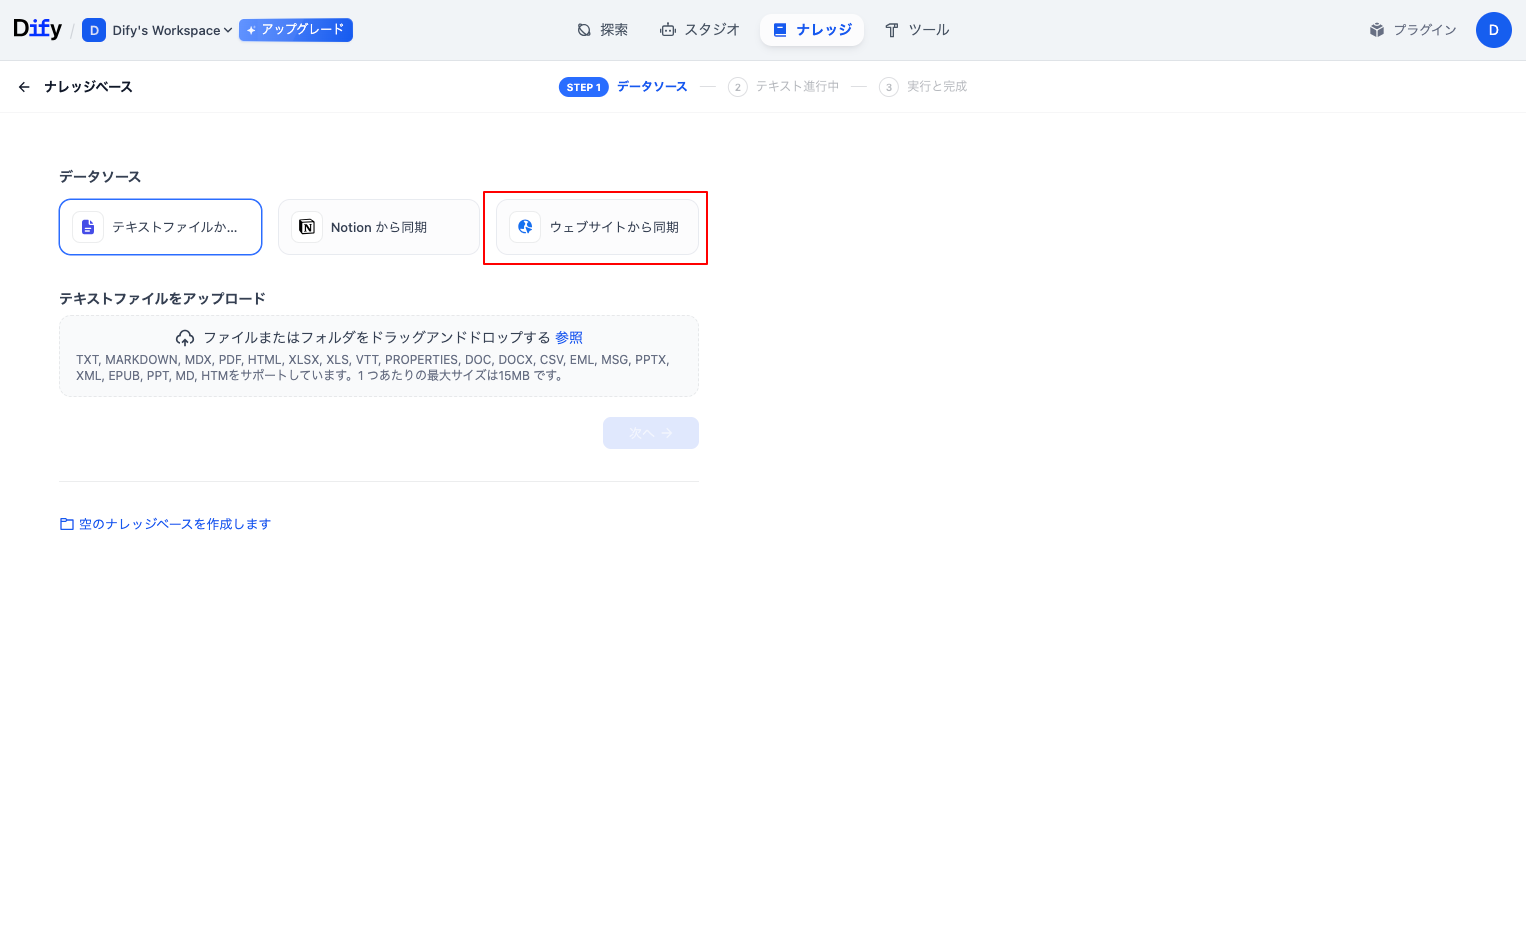Screen dimensions: 1526x934
Task: Switch to the スタジオ tab
Action: click(x=700, y=30)
